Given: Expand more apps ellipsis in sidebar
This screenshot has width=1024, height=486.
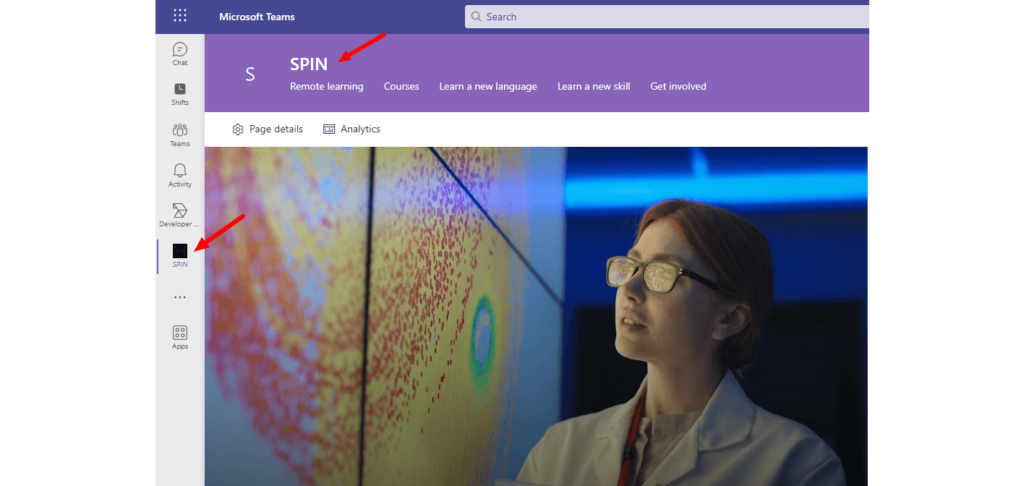Looking at the screenshot, I should 180,297.
